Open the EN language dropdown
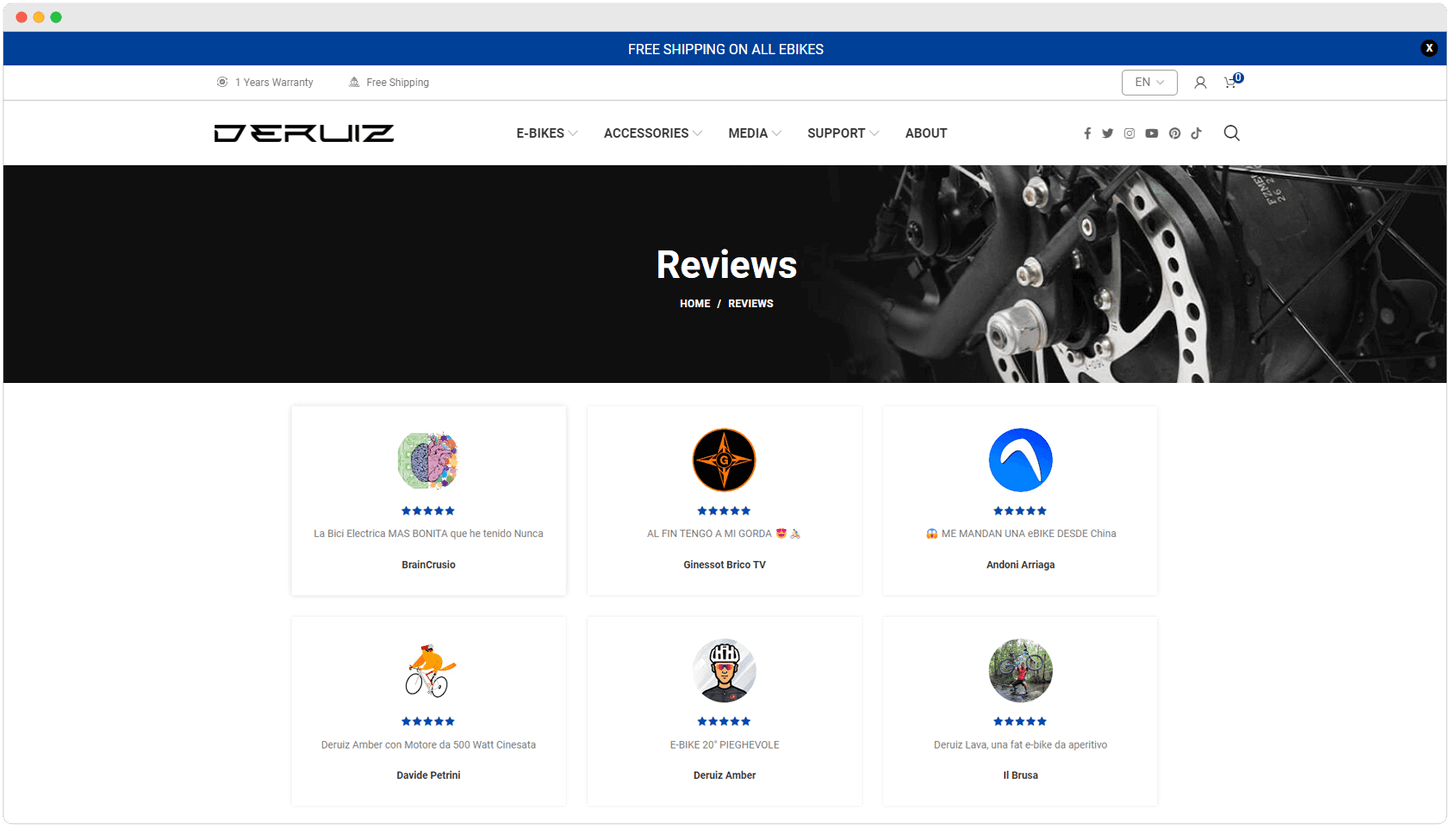1450x827 pixels. click(1150, 82)
